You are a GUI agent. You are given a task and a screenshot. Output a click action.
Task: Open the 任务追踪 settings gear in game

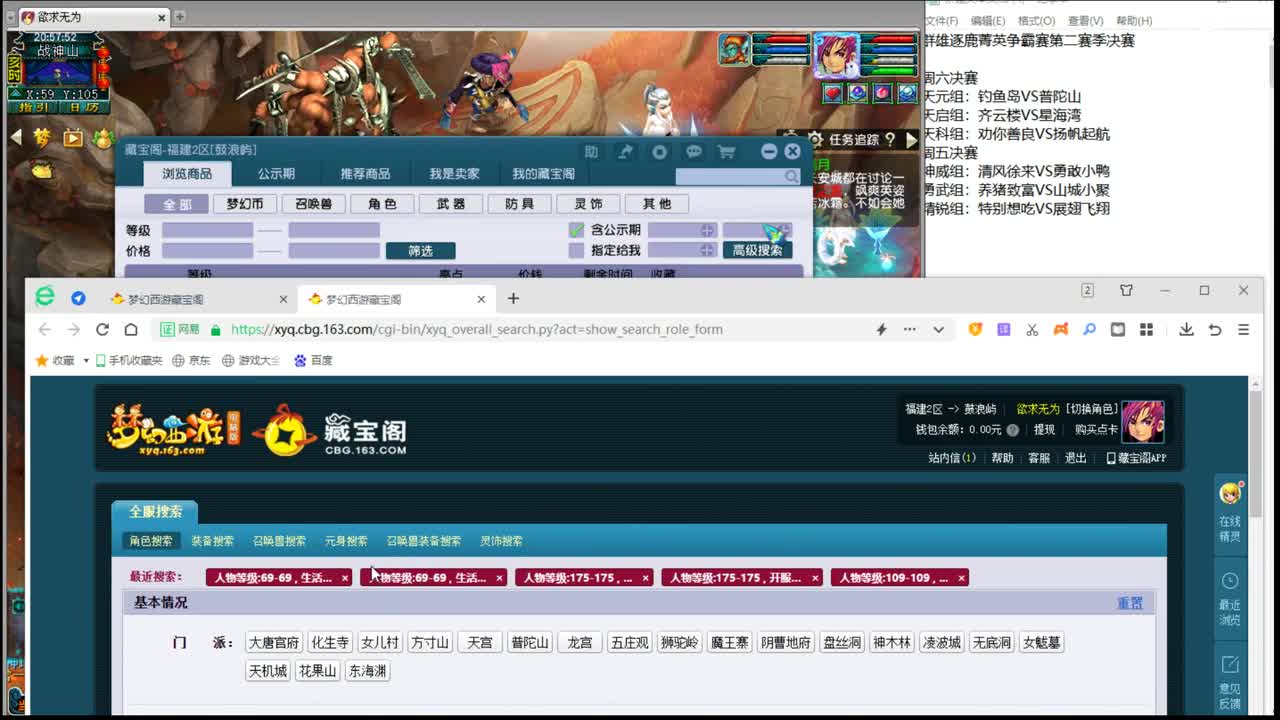tap(815, 140)
